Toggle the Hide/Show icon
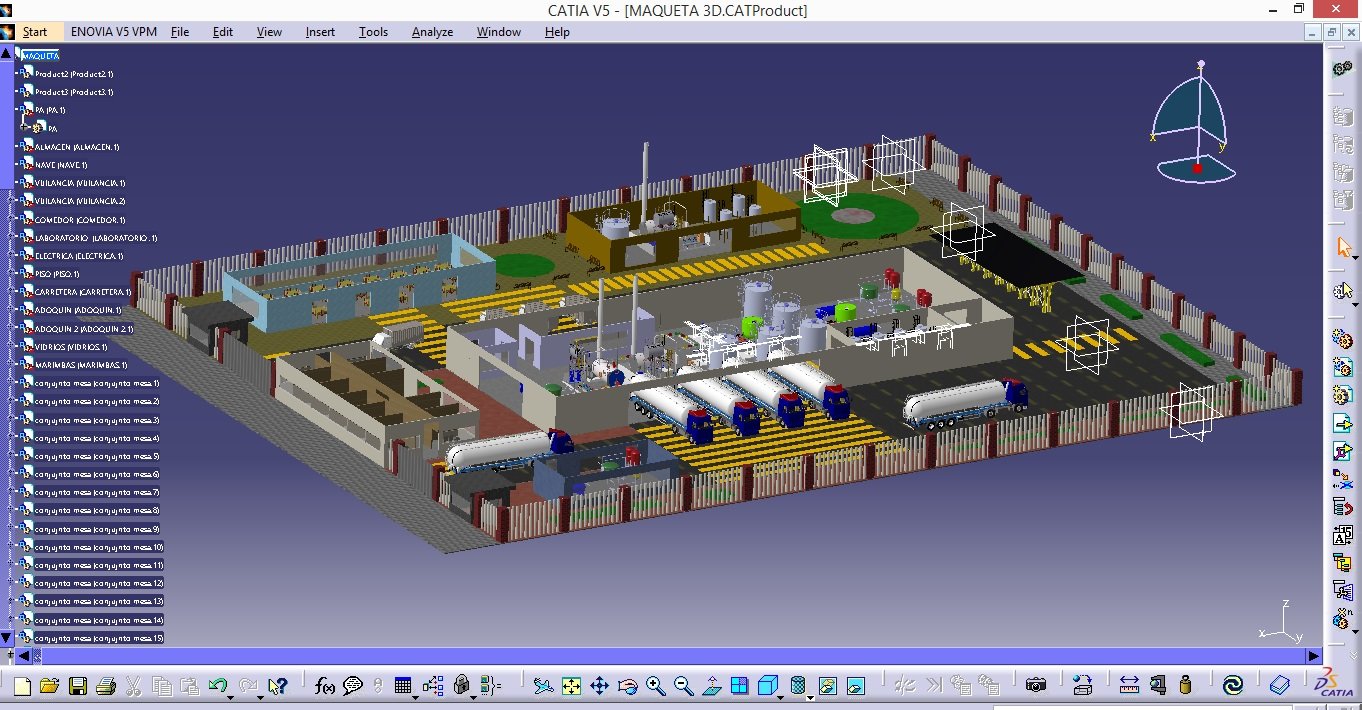Image resolution: width=1362 pixels, height=710 pixels. pyautogui.click(x=827, y=686)
